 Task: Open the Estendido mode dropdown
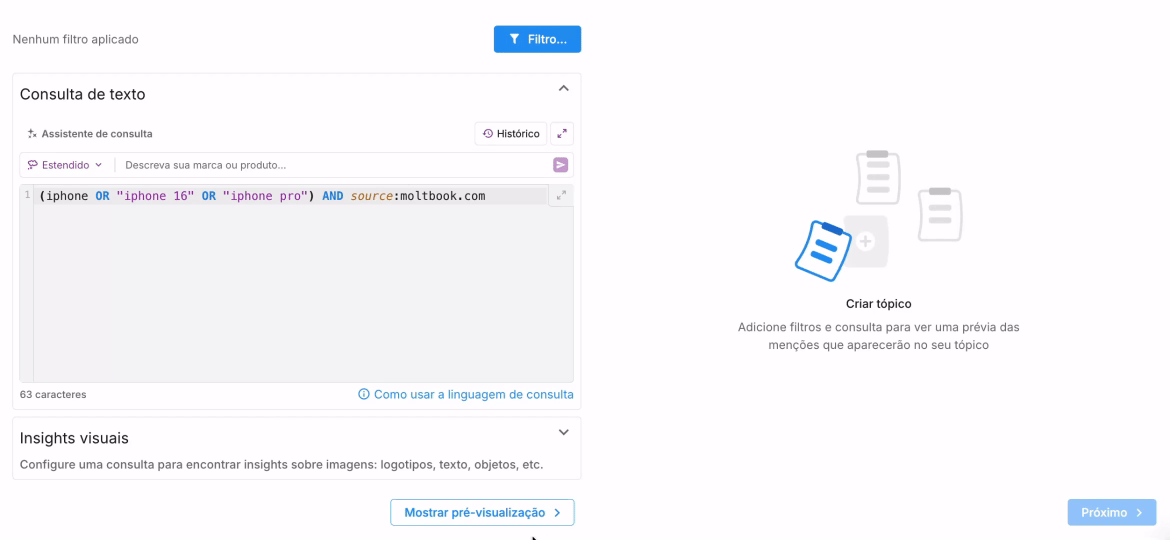[65, 165]
